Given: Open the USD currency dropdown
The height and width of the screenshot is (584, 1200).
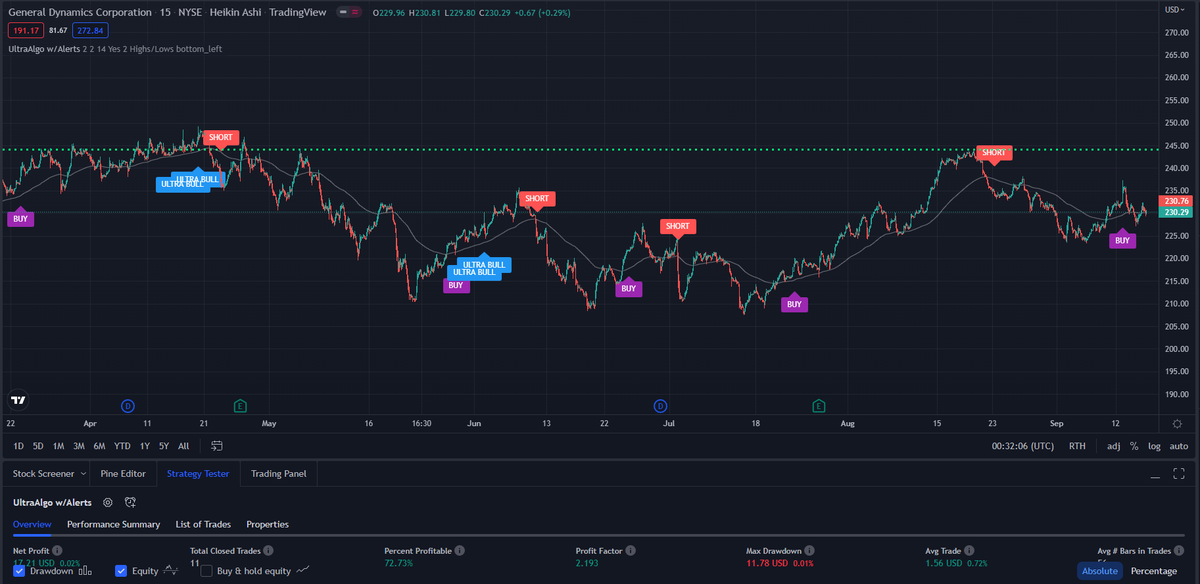Looking at the screenshot, I should click(1176, 10).
